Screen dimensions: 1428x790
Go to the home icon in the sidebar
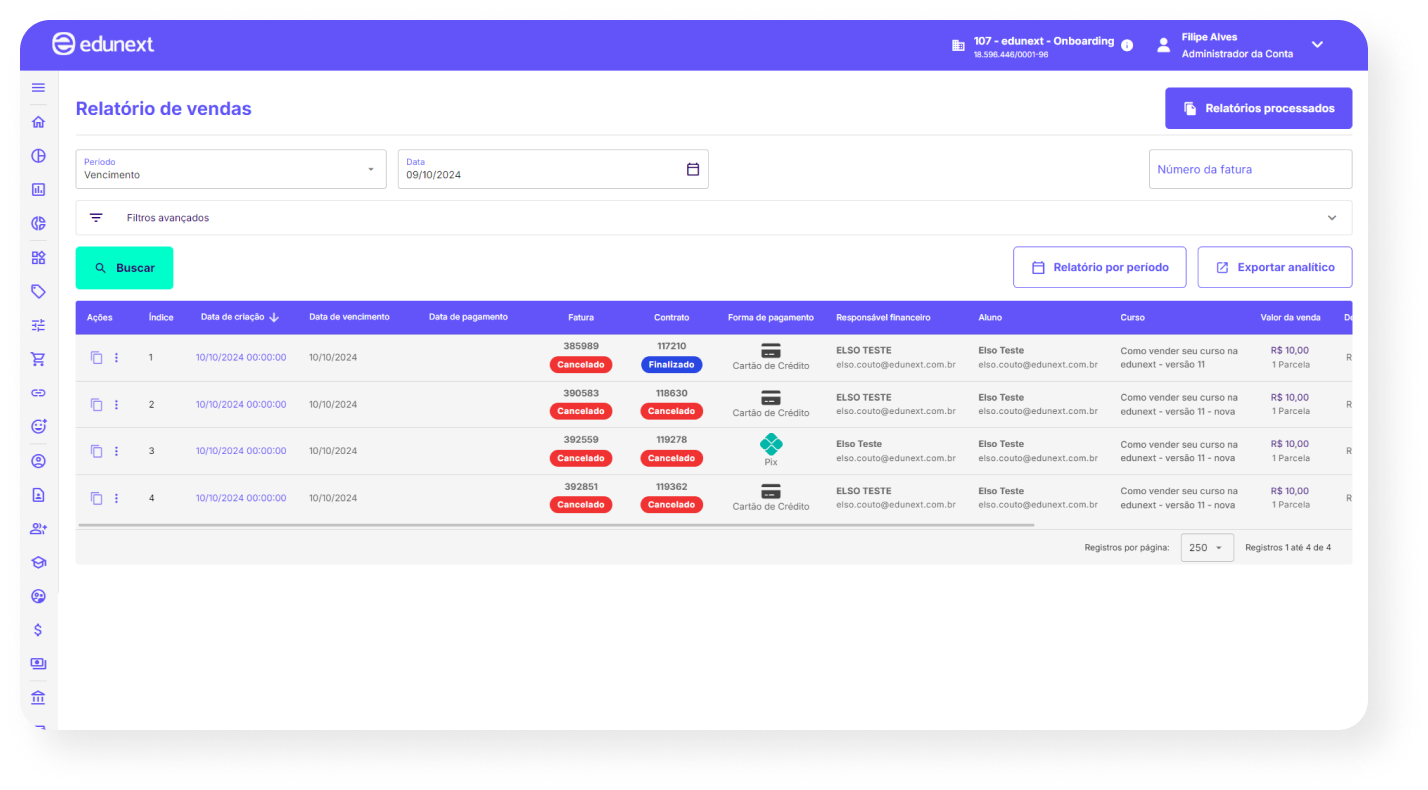tap(38, 122)
